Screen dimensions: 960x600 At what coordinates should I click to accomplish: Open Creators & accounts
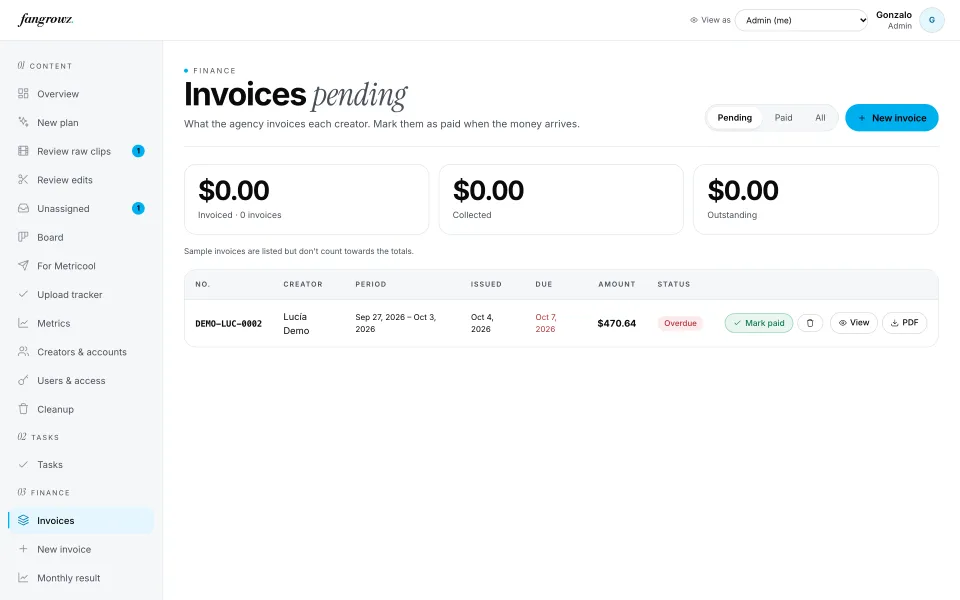[x=81, y=352]
